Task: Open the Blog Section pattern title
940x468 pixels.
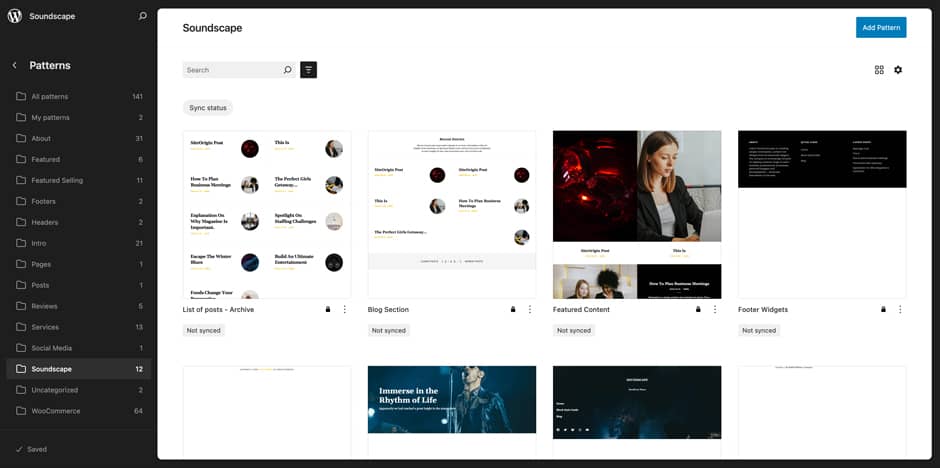Action: pos(388,310)
